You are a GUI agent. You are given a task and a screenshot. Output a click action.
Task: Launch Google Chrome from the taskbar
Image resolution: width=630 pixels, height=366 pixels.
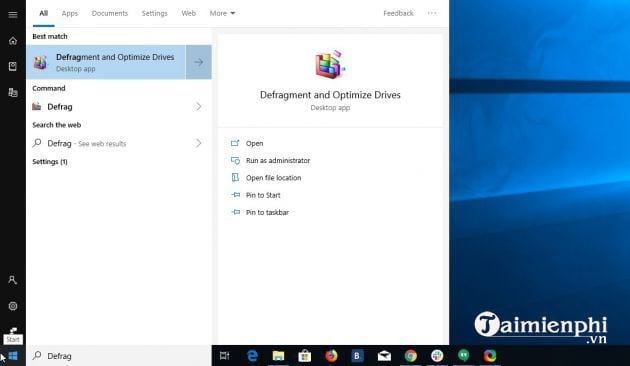pos(411,356)
